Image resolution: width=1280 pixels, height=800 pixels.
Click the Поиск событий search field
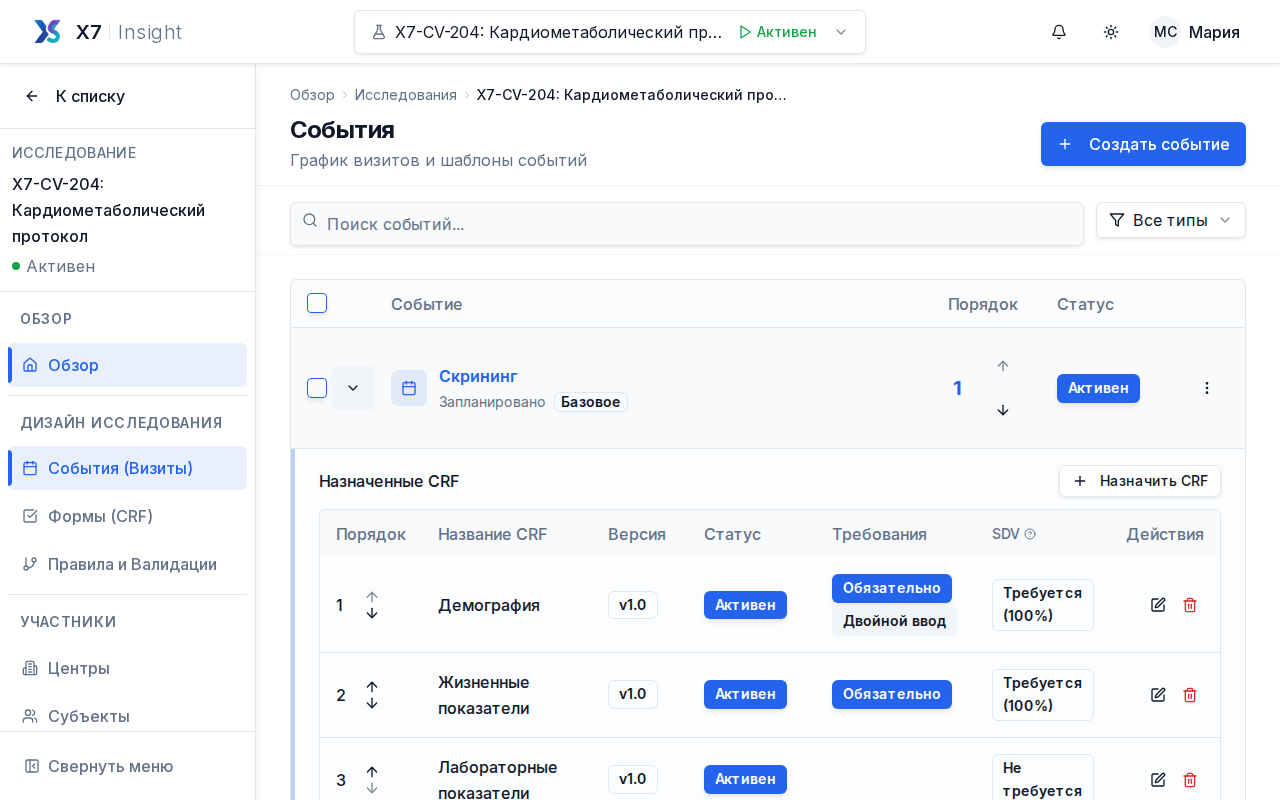click(x=687, y=224)
